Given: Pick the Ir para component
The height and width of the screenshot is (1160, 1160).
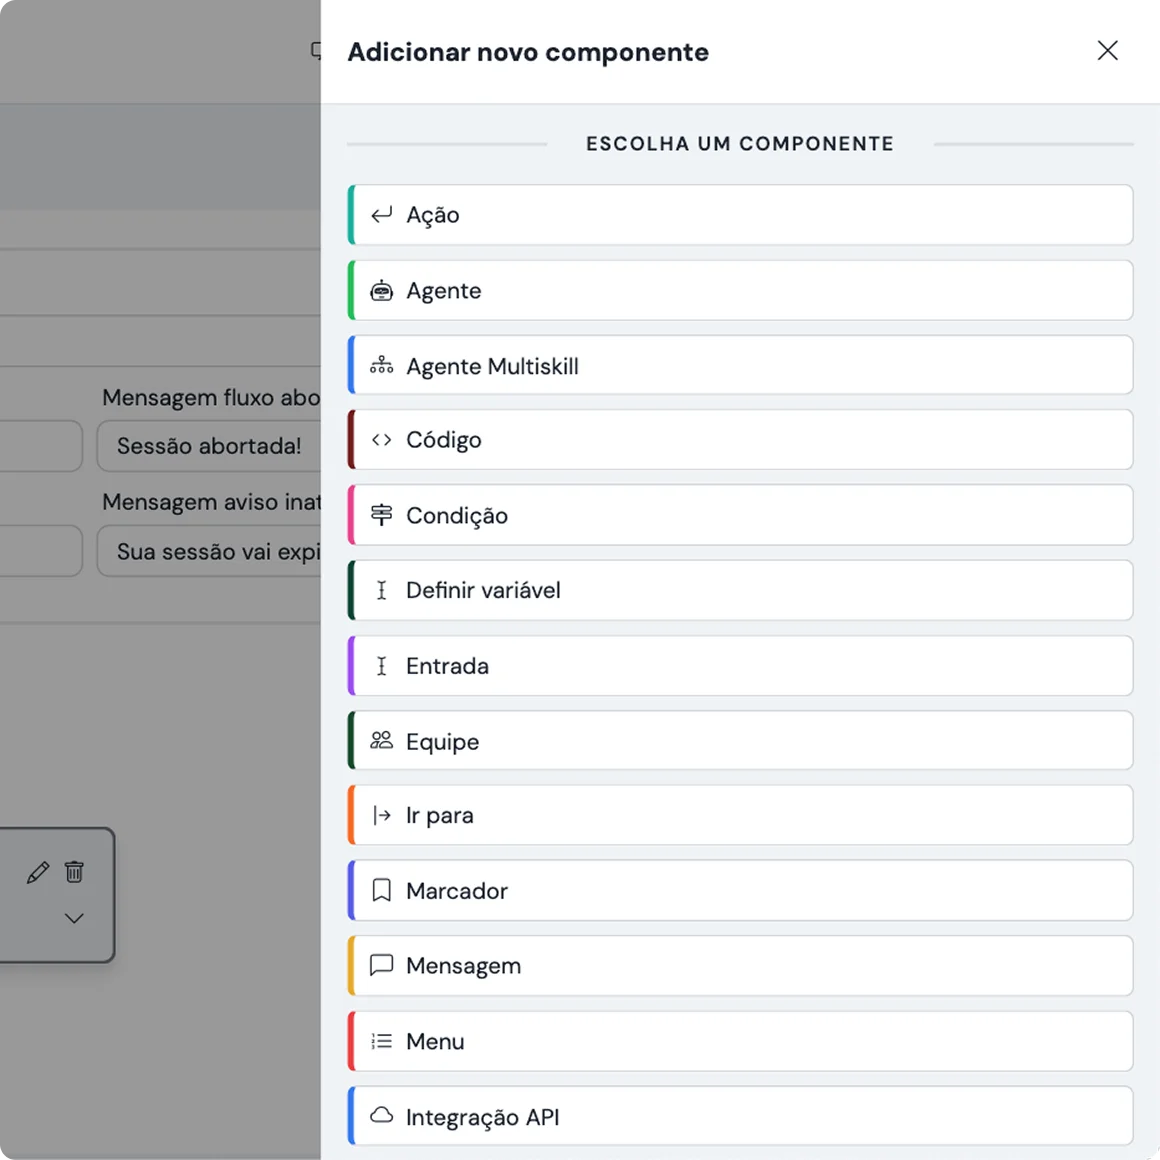Looking at the screenshot, I should point(740,816).
